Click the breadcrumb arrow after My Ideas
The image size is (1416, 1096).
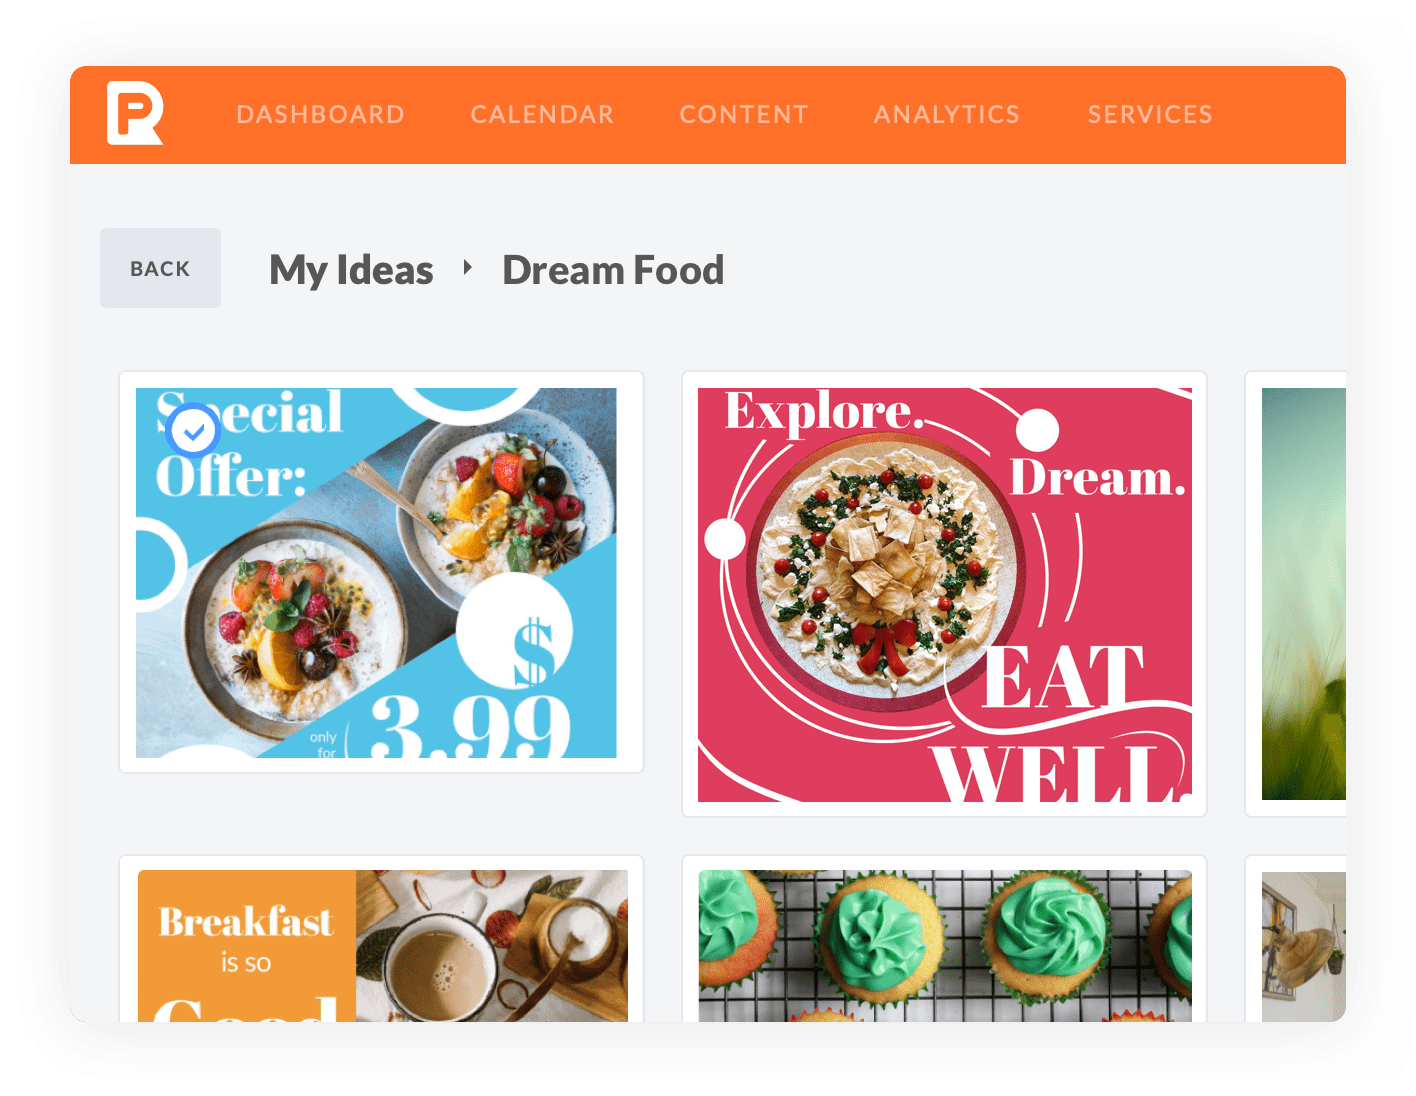coord(467,268)
